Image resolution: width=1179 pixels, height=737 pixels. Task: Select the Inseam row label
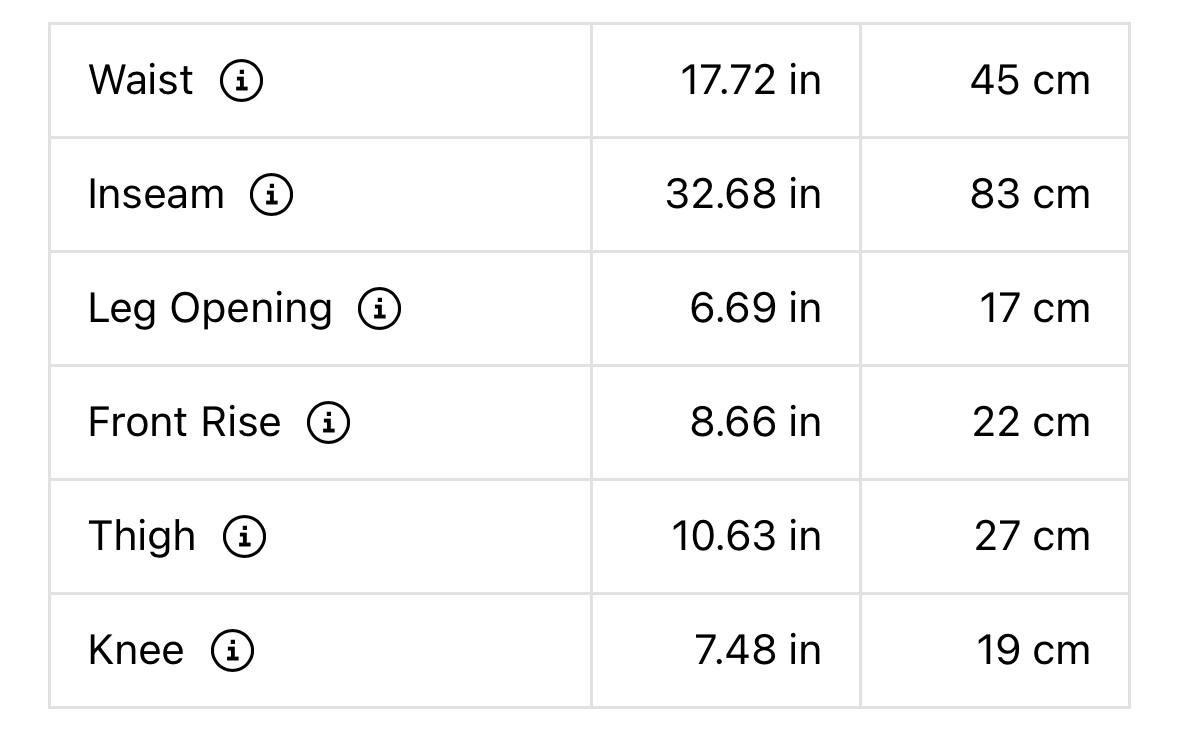pos(156,194)
